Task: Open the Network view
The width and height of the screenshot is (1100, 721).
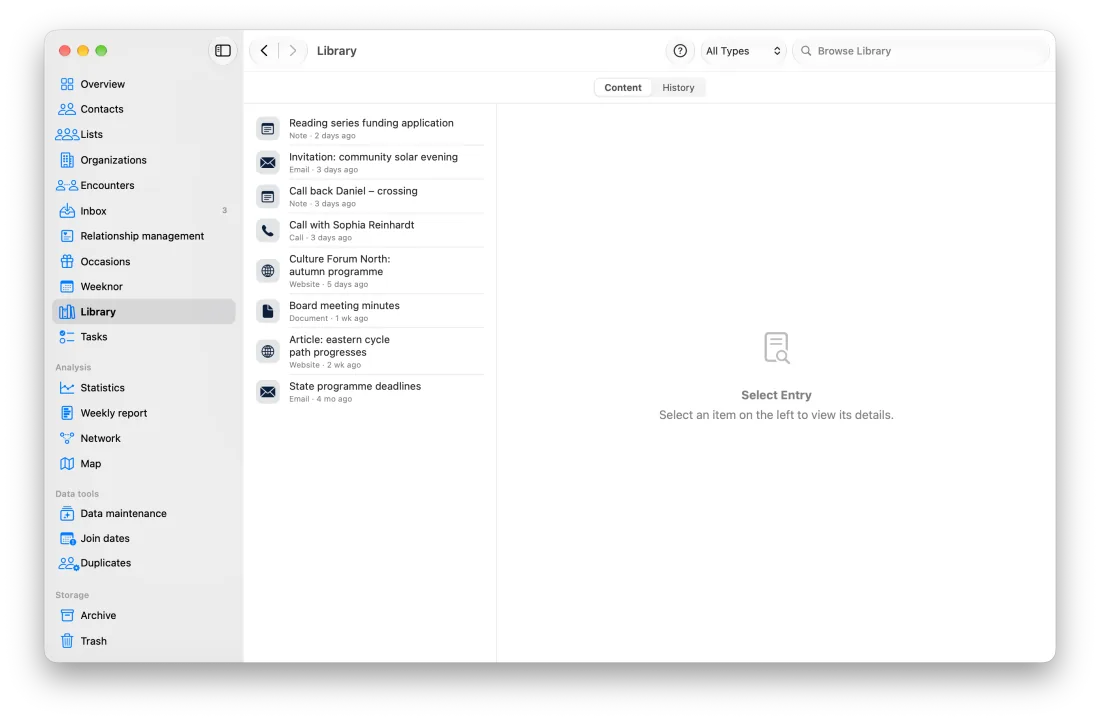Action: (x=144, y=438)
